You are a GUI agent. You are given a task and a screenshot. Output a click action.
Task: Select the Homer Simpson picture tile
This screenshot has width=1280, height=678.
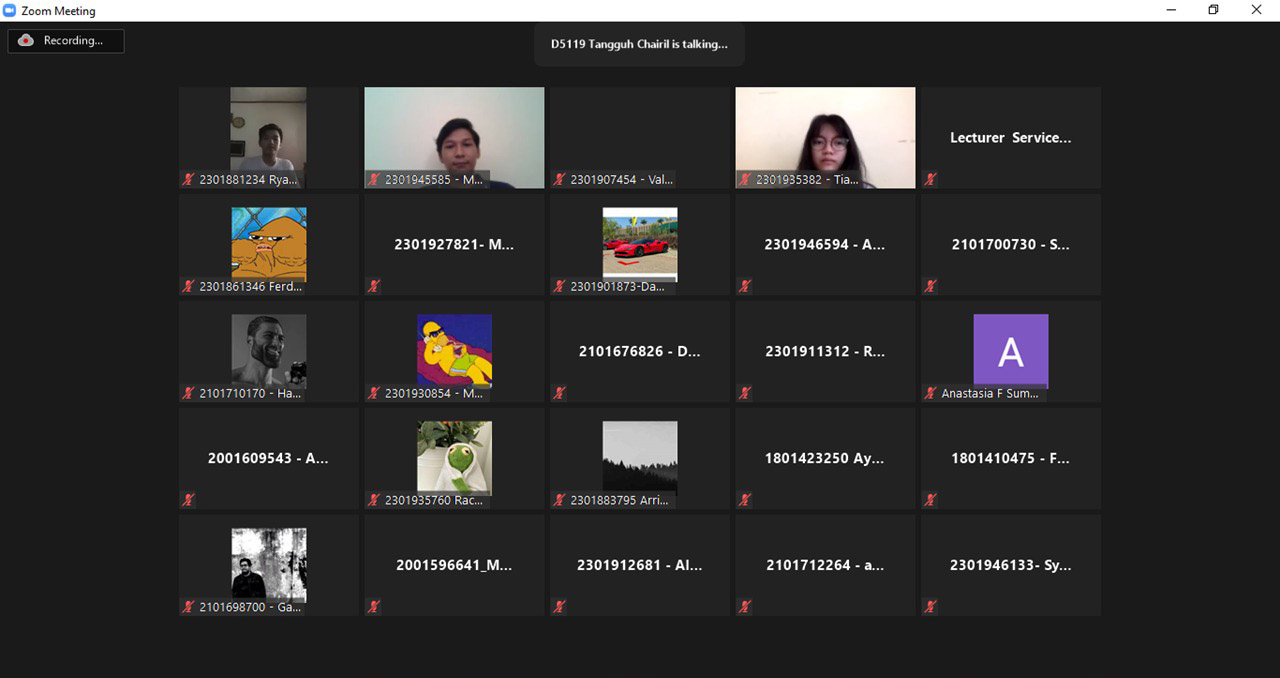[454, 351]
